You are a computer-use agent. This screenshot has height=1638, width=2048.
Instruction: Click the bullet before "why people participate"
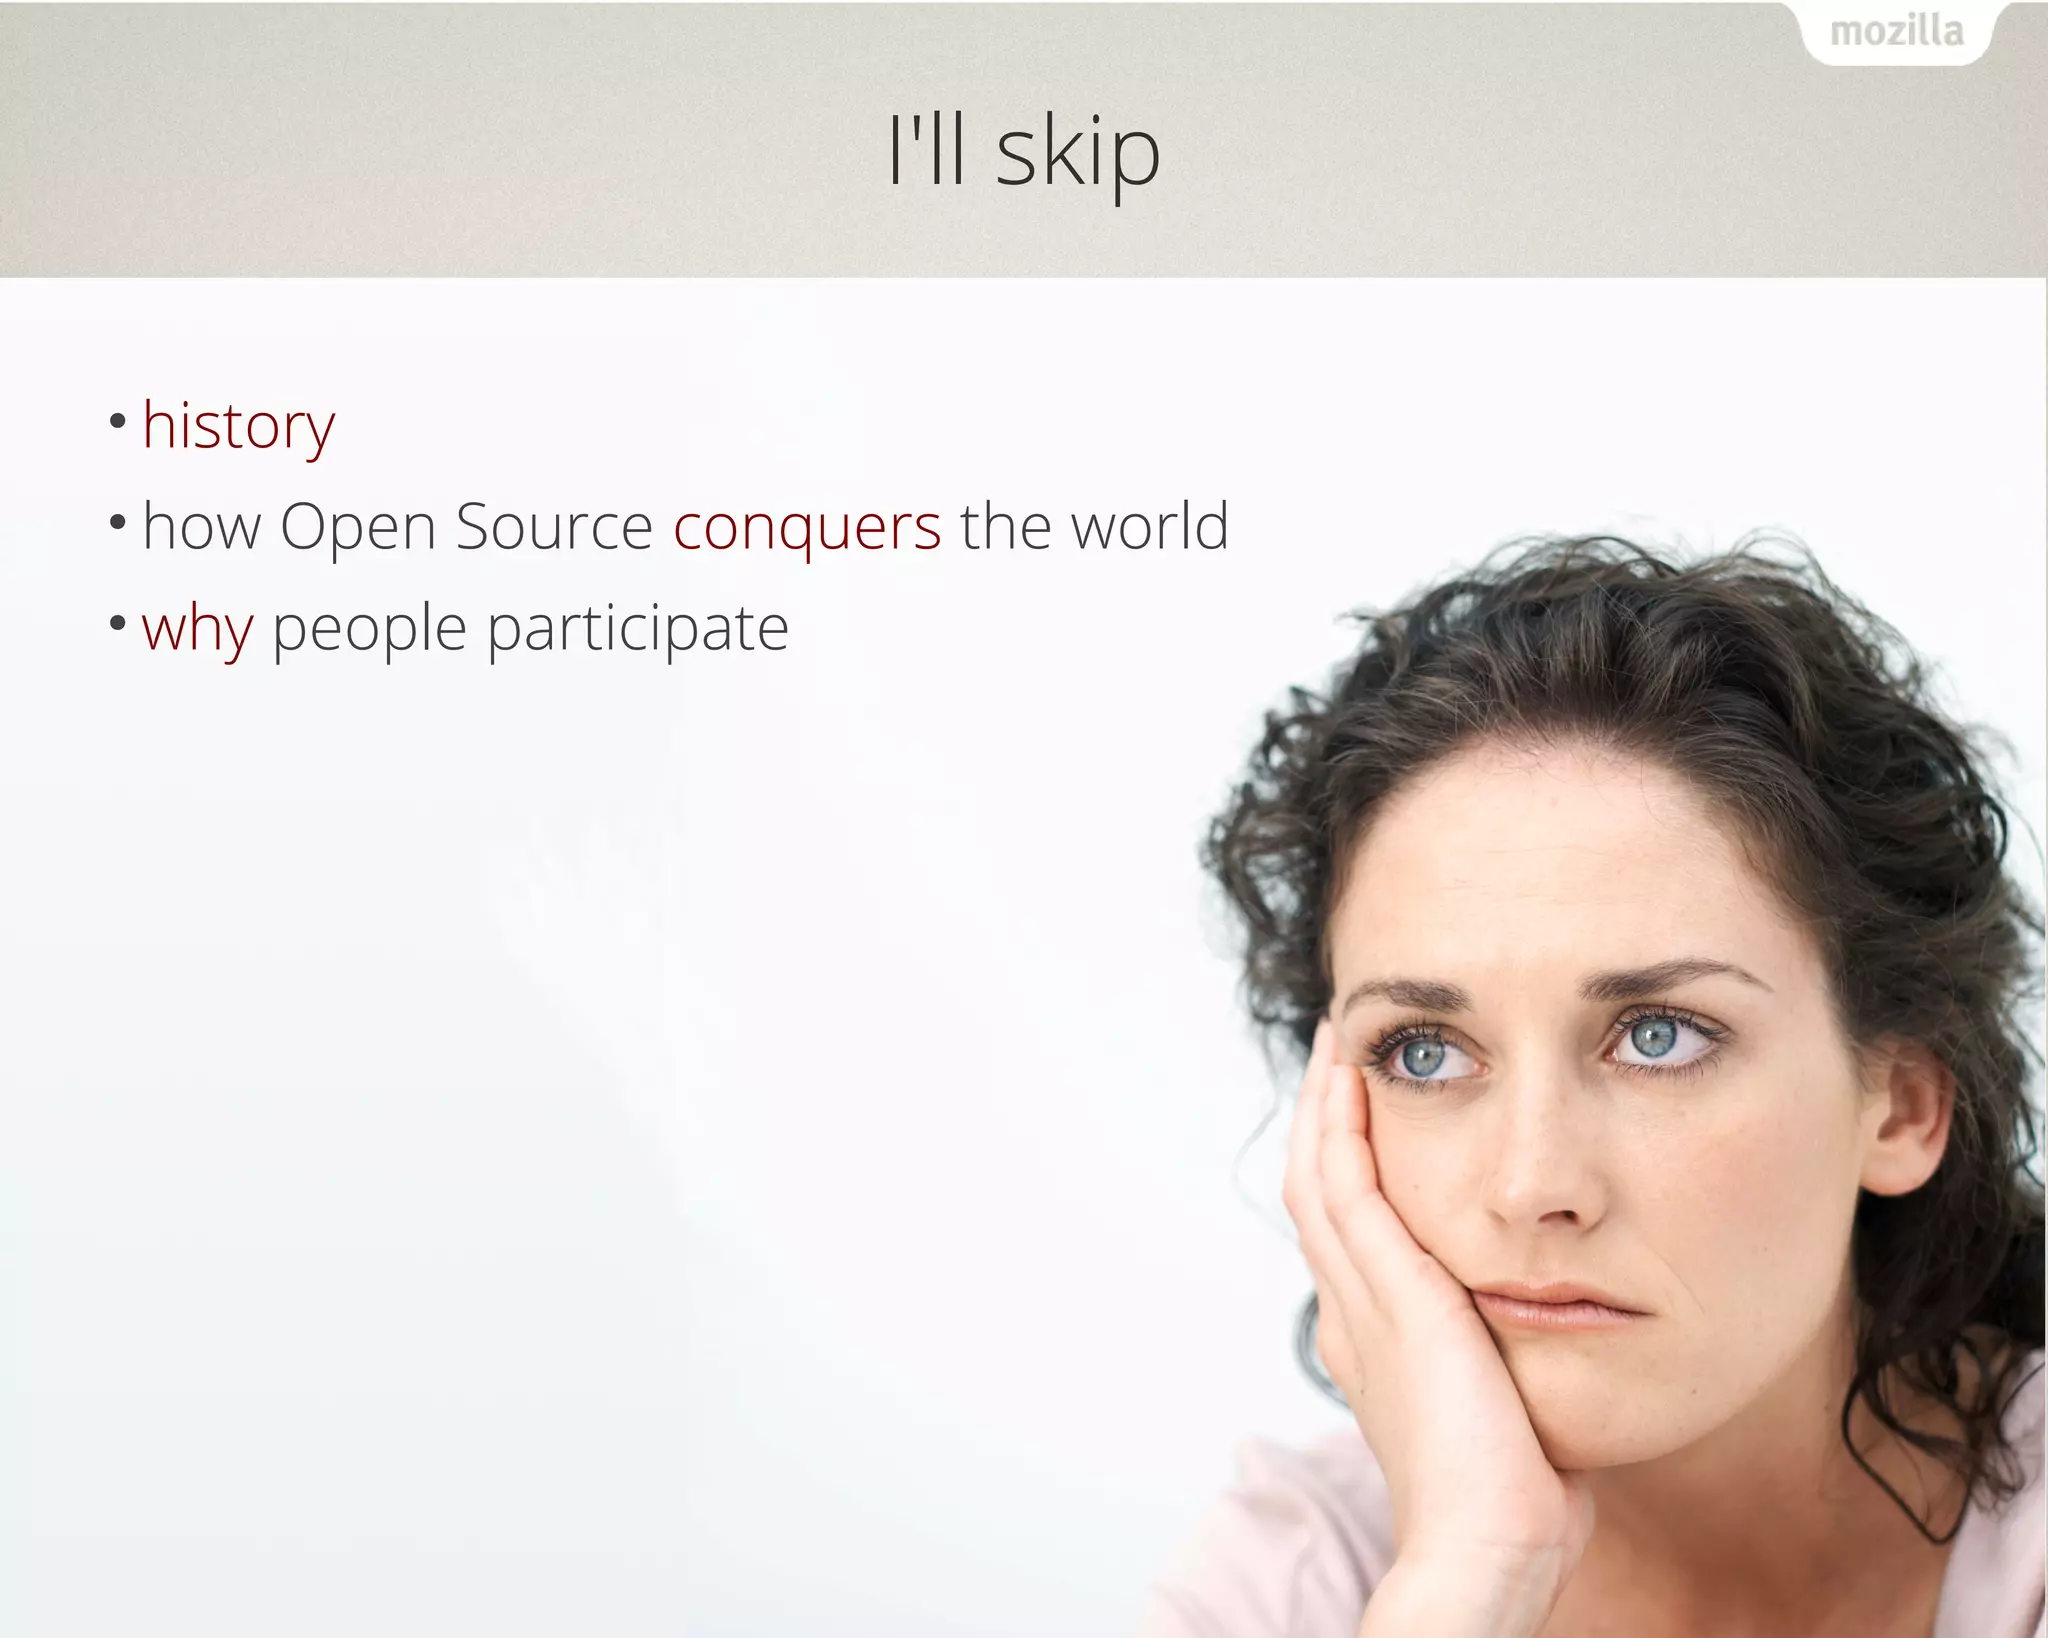118,623
